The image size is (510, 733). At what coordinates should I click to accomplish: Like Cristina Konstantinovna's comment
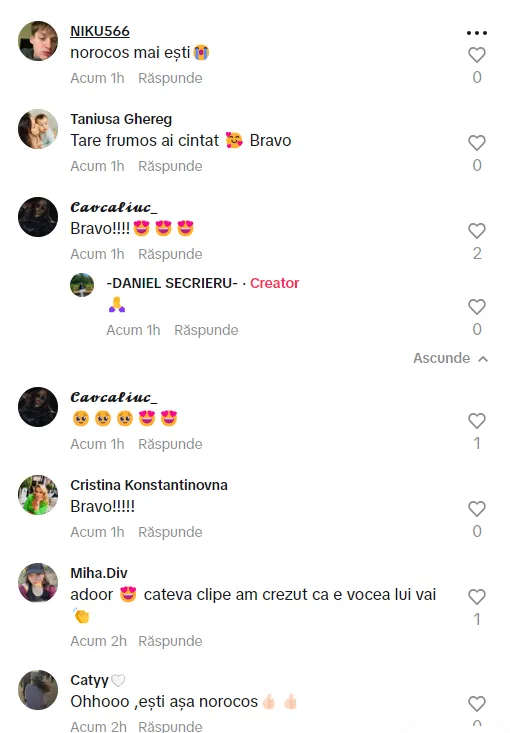click(477, 509)
